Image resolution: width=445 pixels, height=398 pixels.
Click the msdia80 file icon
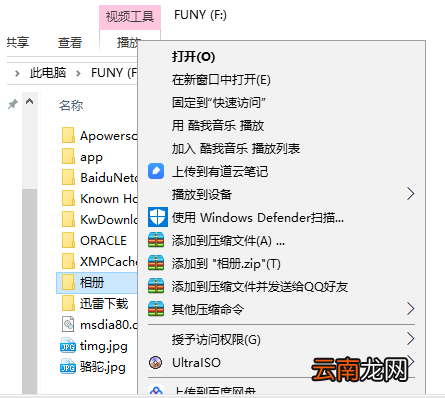point(68,324)
